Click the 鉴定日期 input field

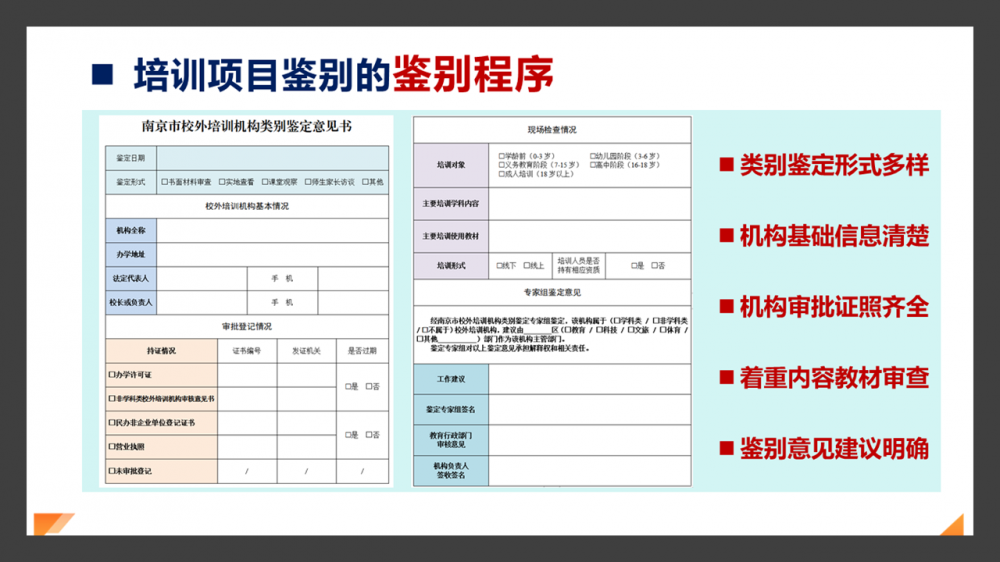click(x=272, y=158)
